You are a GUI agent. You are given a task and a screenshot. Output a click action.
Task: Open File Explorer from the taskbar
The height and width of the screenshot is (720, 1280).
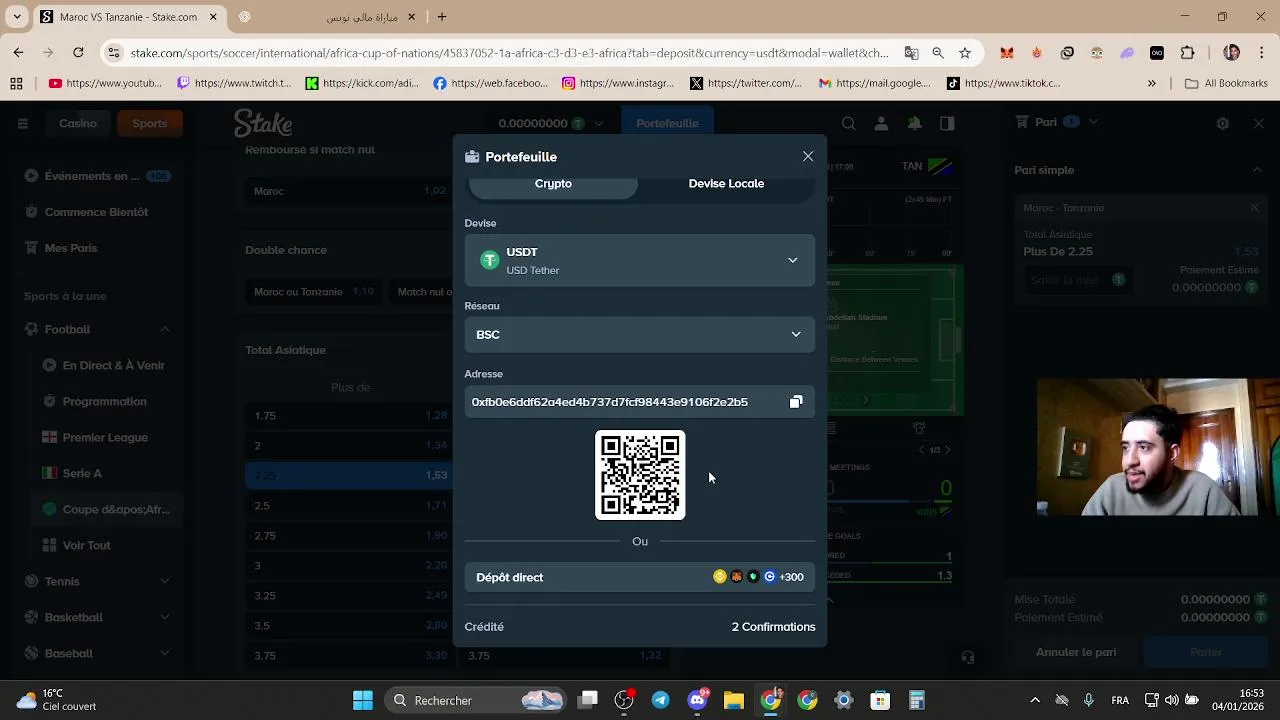tap(734, 700)
